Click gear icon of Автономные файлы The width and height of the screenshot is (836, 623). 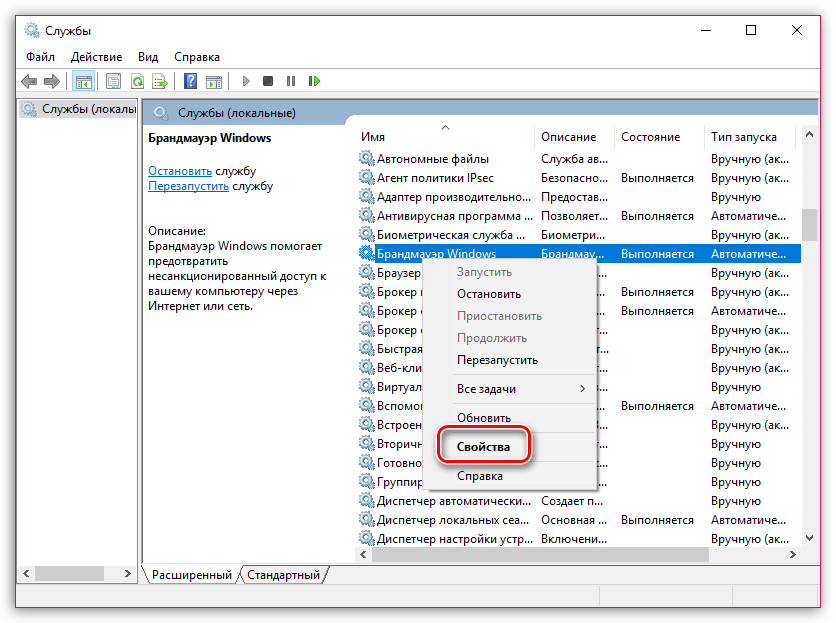(x=366, y=158)
